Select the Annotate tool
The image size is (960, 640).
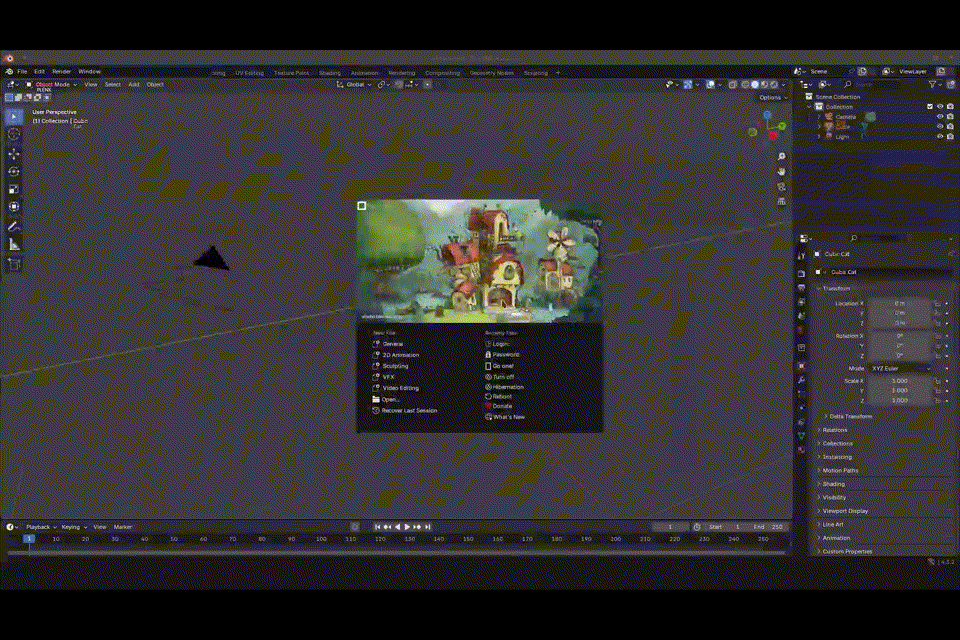13,227
